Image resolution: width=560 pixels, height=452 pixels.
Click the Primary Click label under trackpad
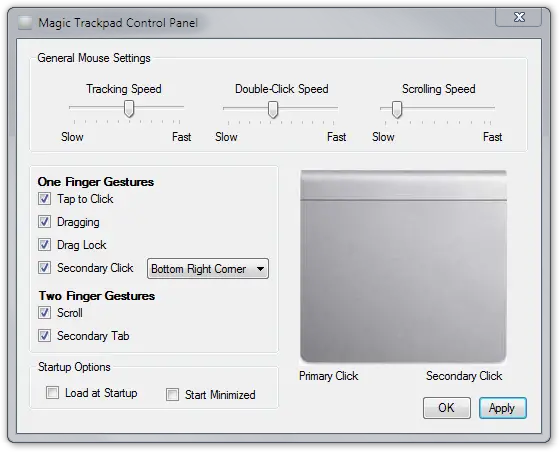click(329, 376)
